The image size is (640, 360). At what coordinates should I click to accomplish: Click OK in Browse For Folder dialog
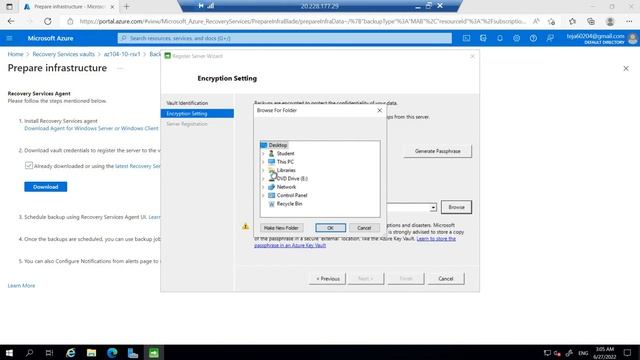tap(330, 228)
